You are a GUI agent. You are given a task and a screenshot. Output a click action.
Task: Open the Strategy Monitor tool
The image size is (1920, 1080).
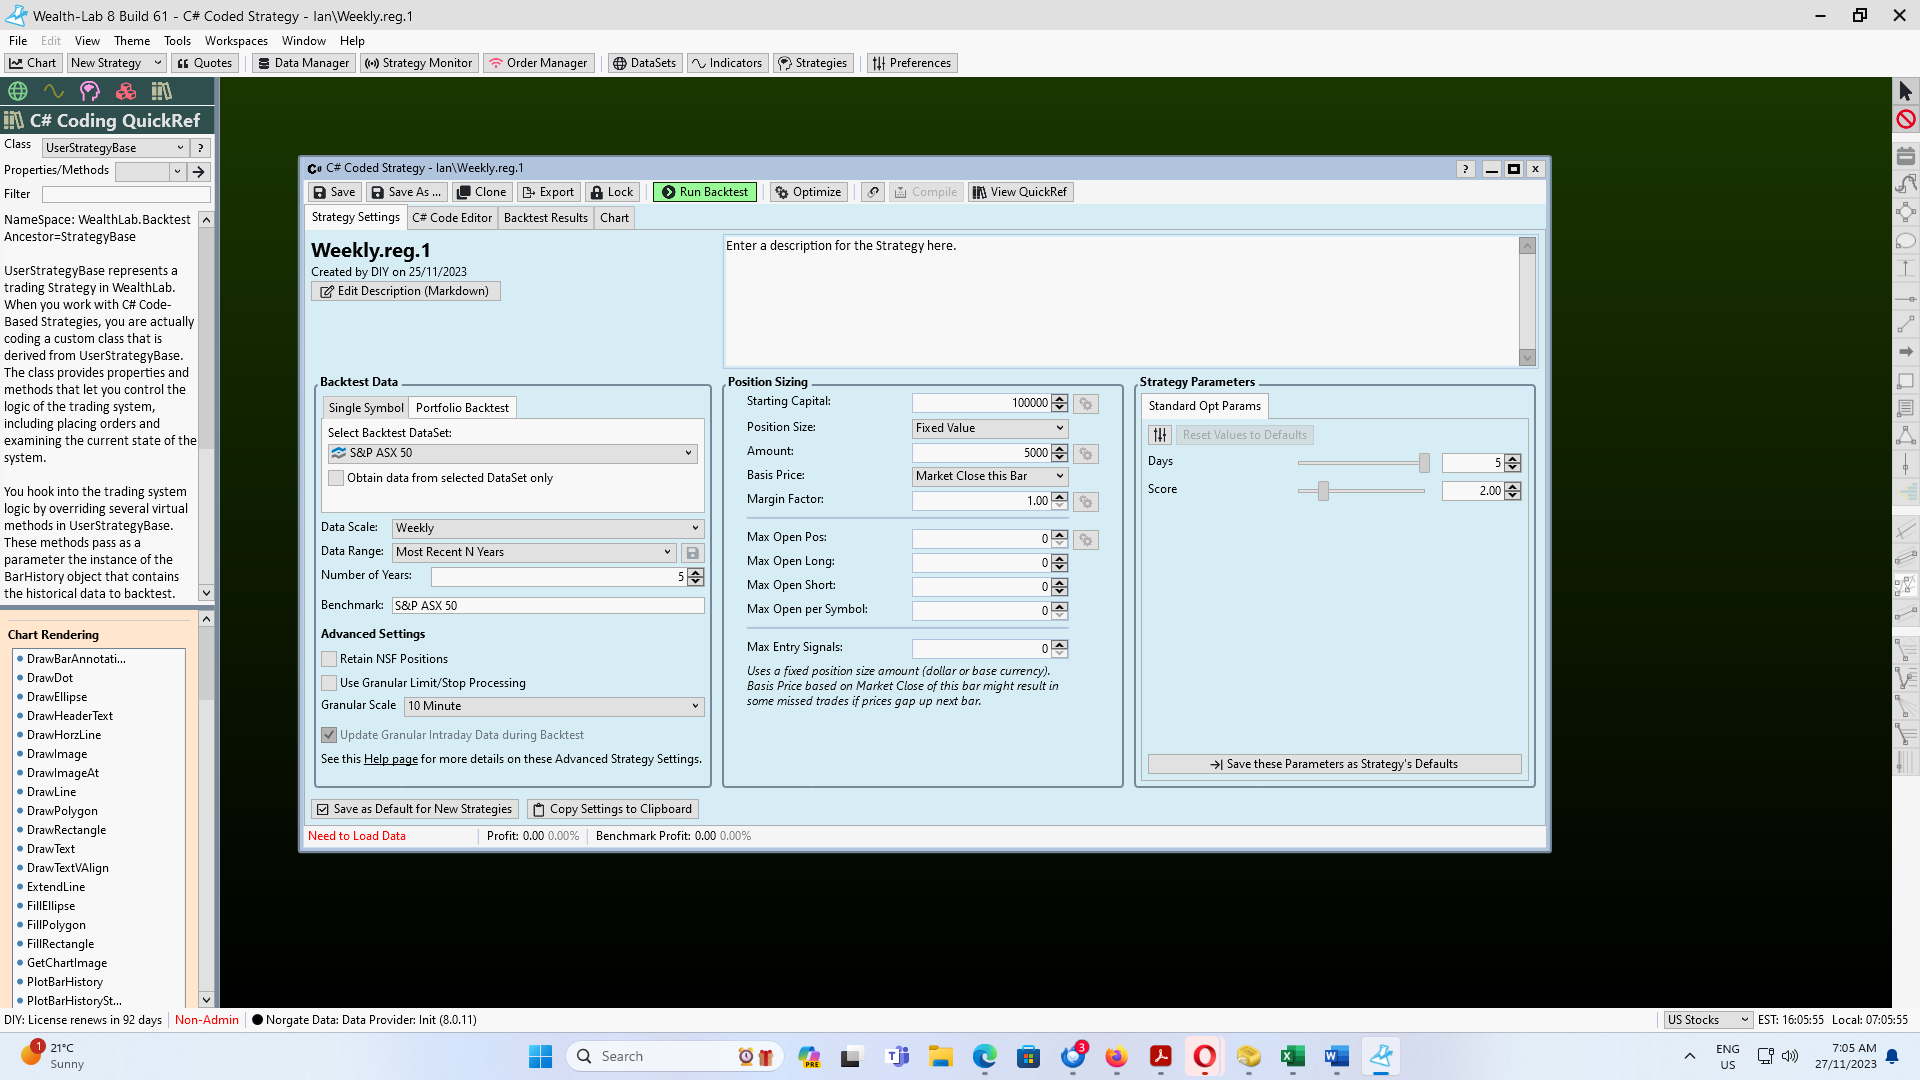(x=418, y=63)
